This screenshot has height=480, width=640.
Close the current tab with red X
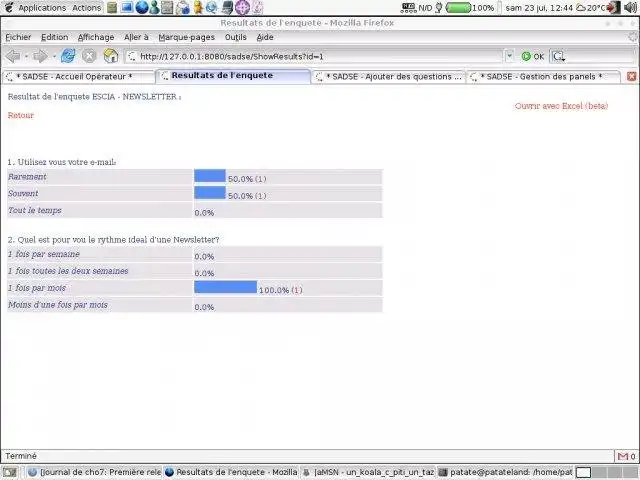(631, 76)
